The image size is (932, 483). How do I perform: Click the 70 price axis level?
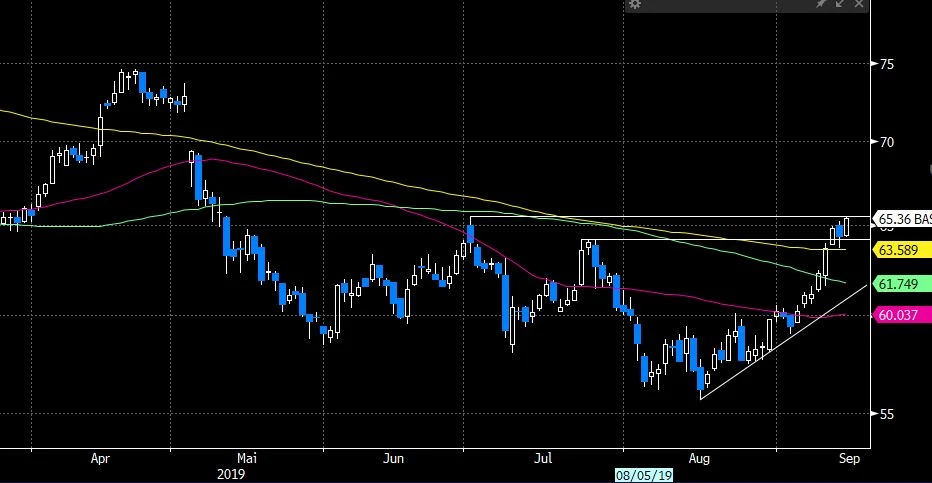pos(887,142)
